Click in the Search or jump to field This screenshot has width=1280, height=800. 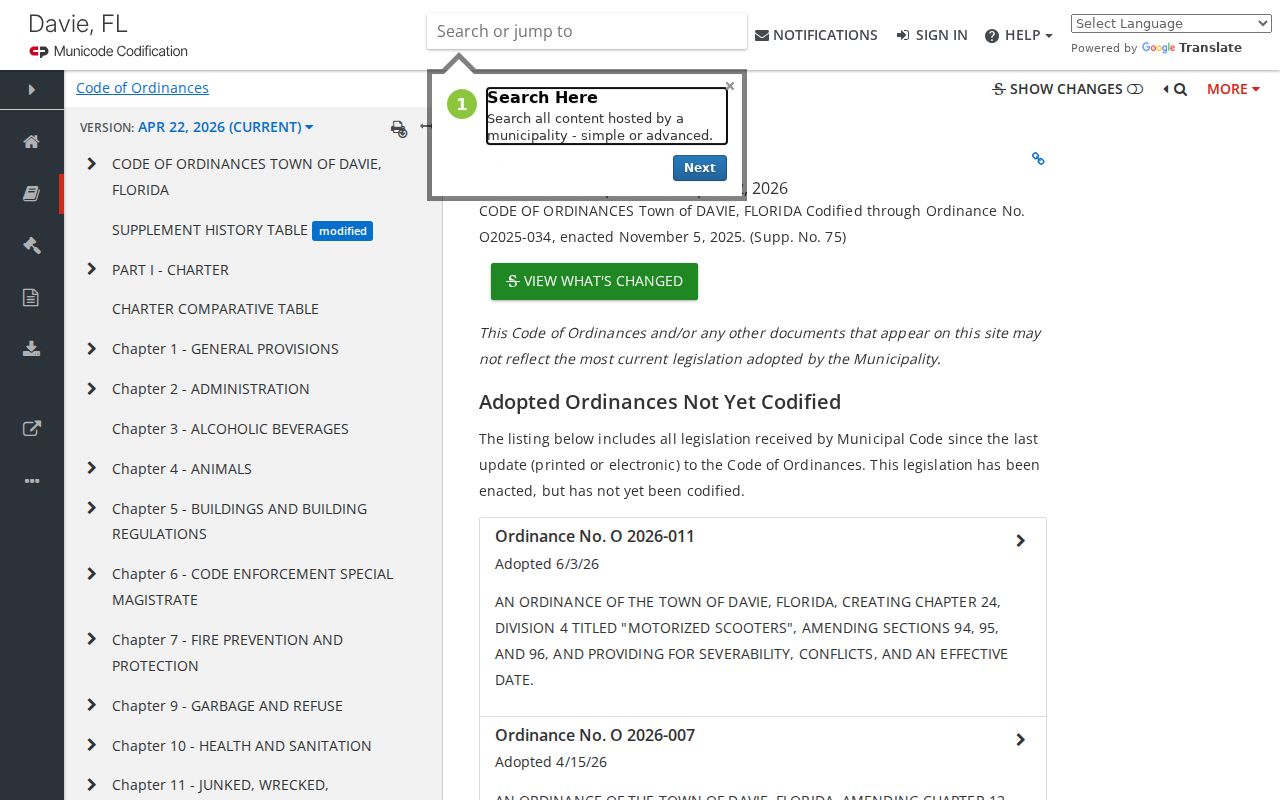pos(587,31)
